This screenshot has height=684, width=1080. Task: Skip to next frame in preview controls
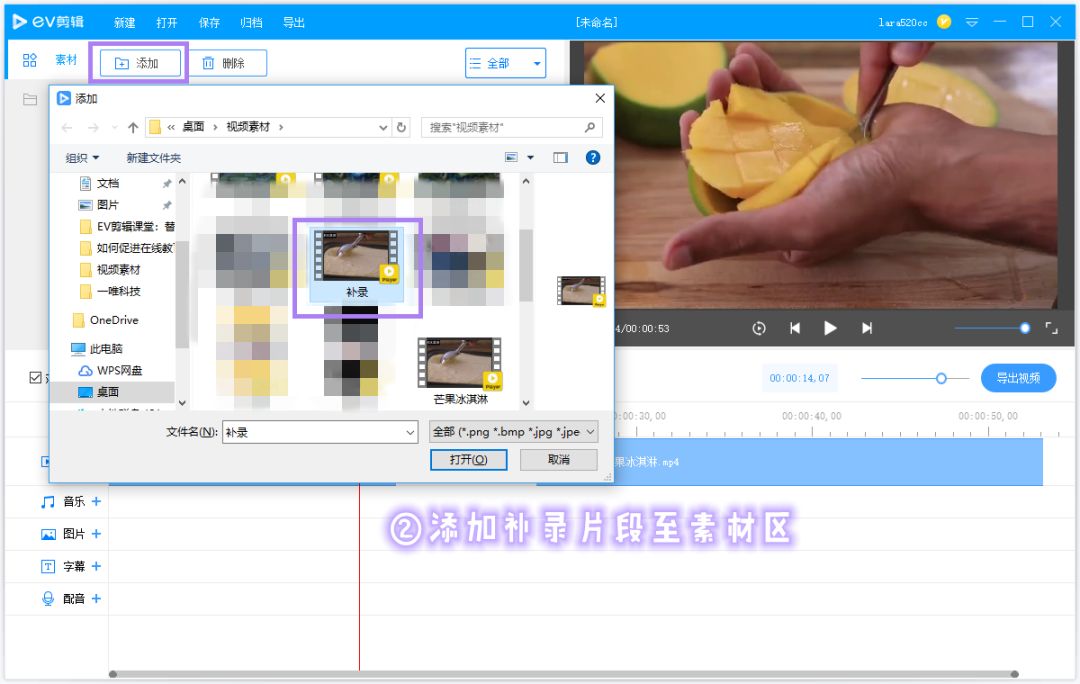click(866, 328)
